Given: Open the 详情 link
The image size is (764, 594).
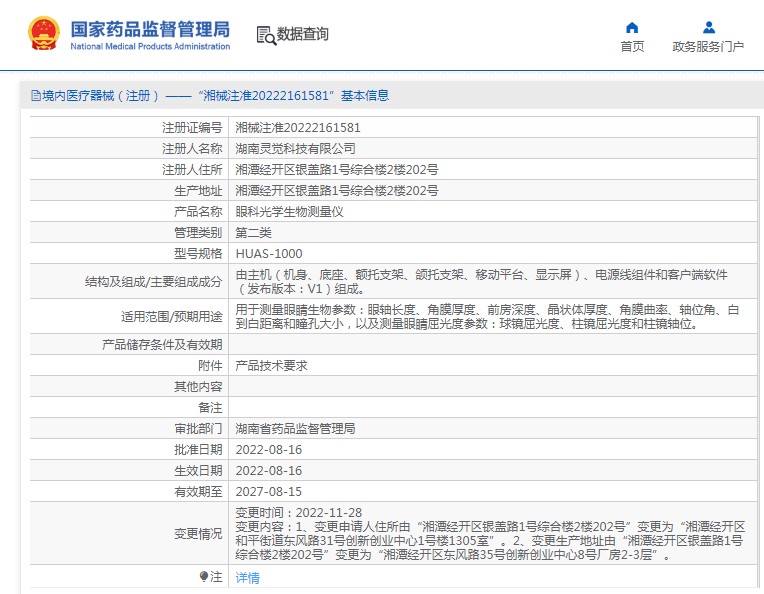Looking at the screenshot, I should (x=248, y=578).
